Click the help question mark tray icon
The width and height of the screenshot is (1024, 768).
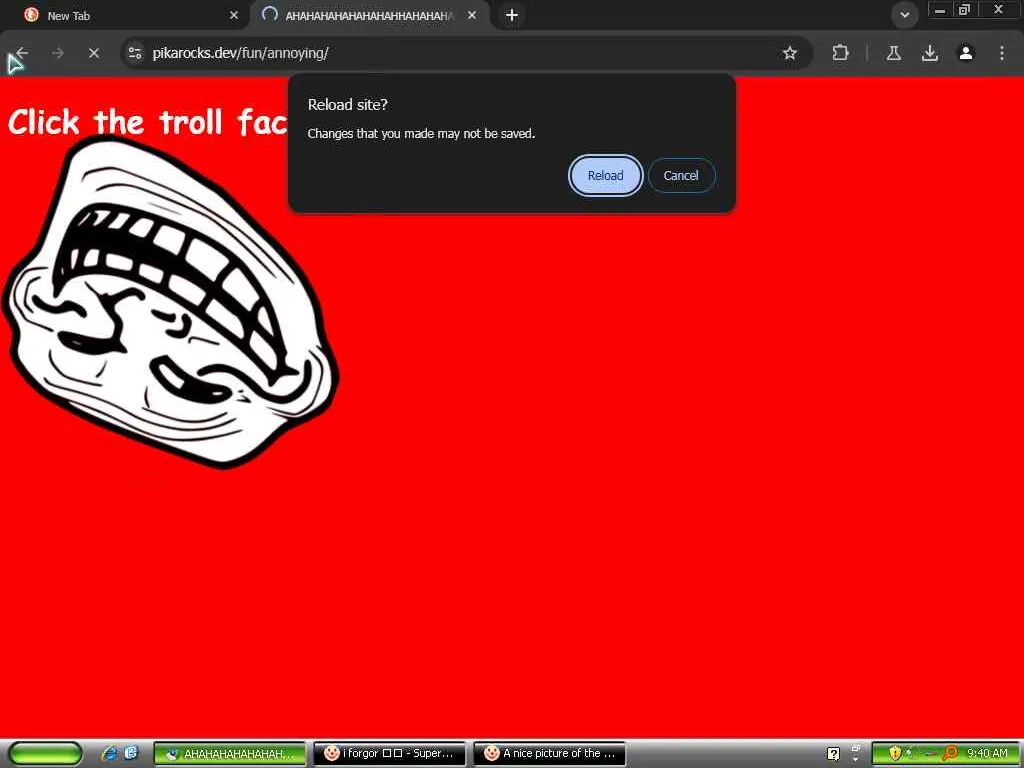(x=833, y=754)
